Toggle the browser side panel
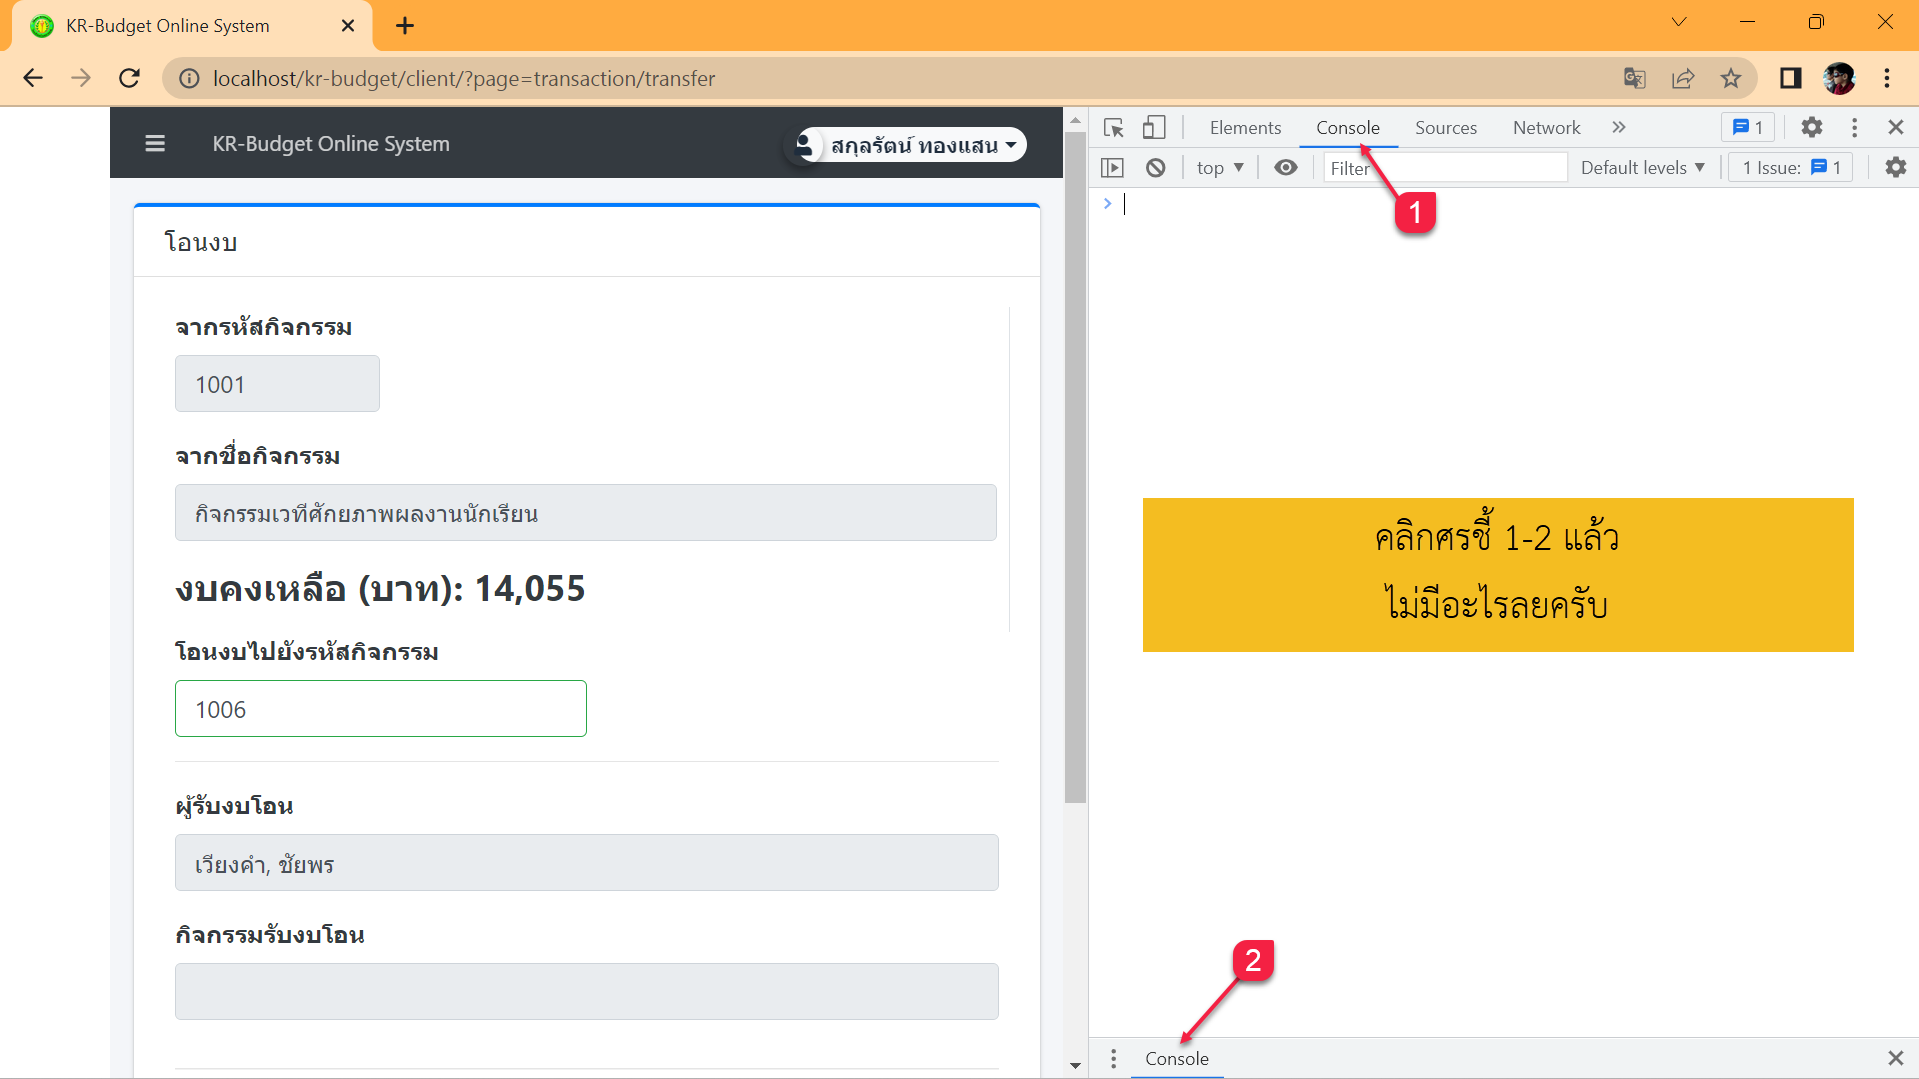 click(x=1790, y=78)
